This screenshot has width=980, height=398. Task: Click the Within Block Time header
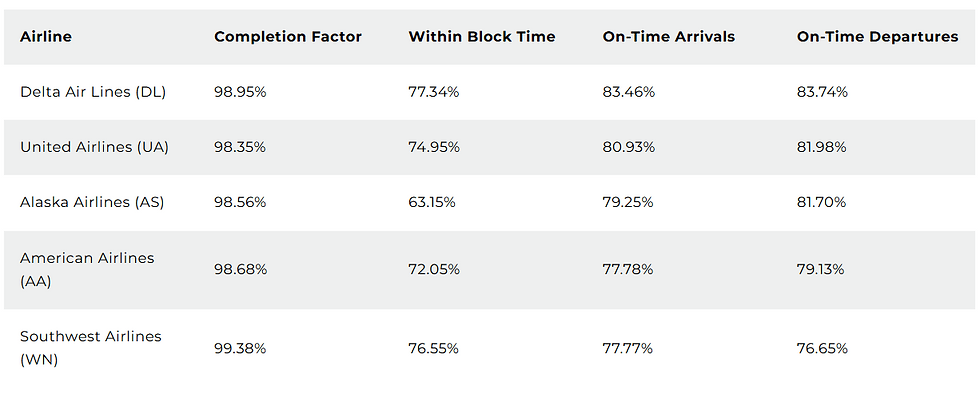[x=482, y=37]
